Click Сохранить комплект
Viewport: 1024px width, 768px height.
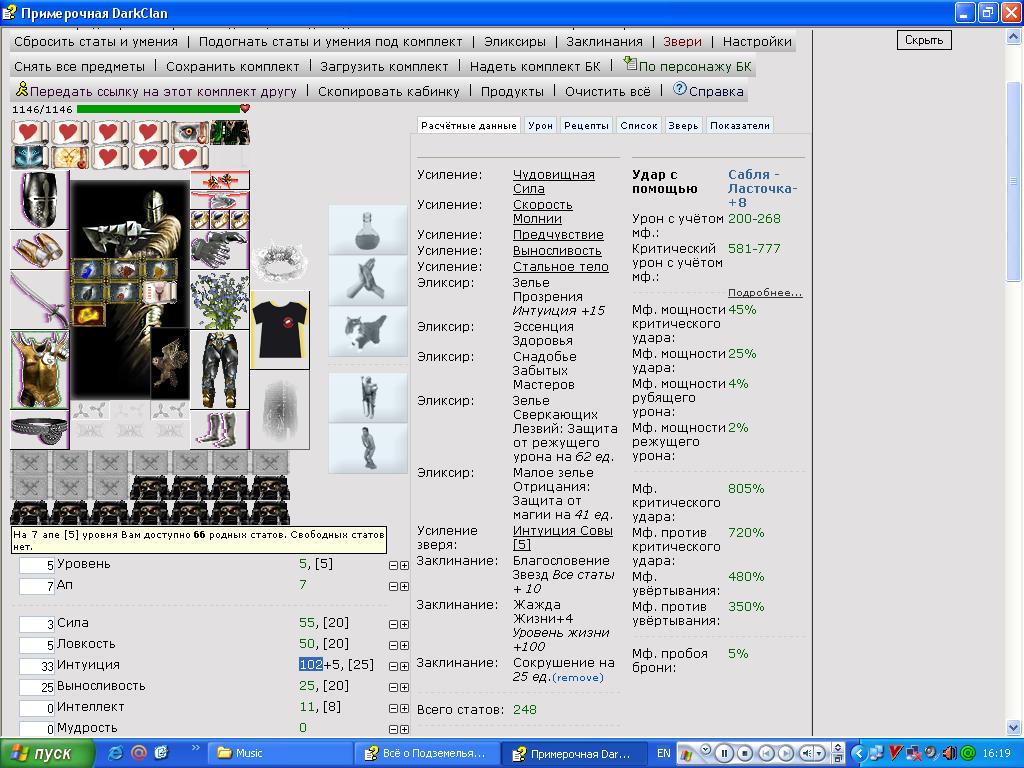232,66
